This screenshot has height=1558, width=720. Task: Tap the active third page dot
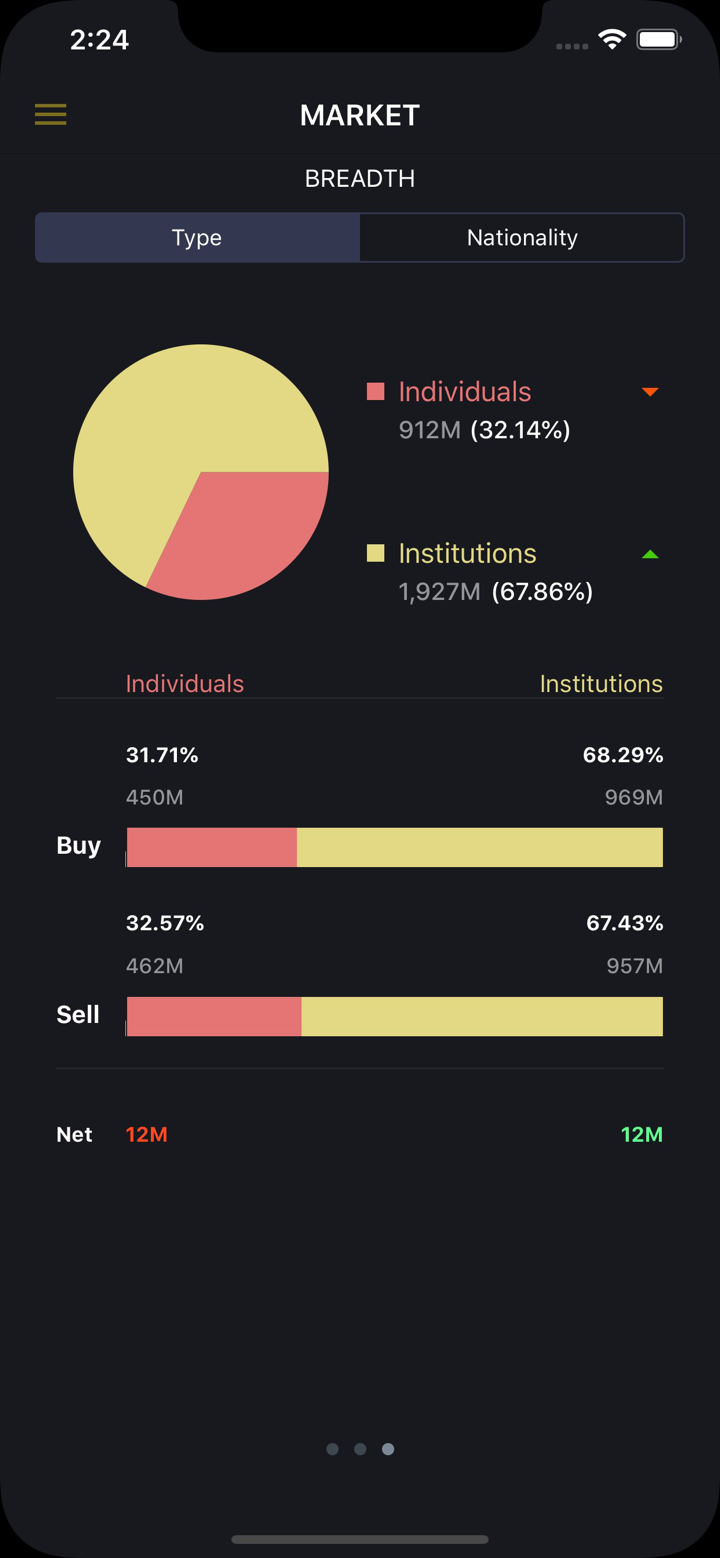388,1449
